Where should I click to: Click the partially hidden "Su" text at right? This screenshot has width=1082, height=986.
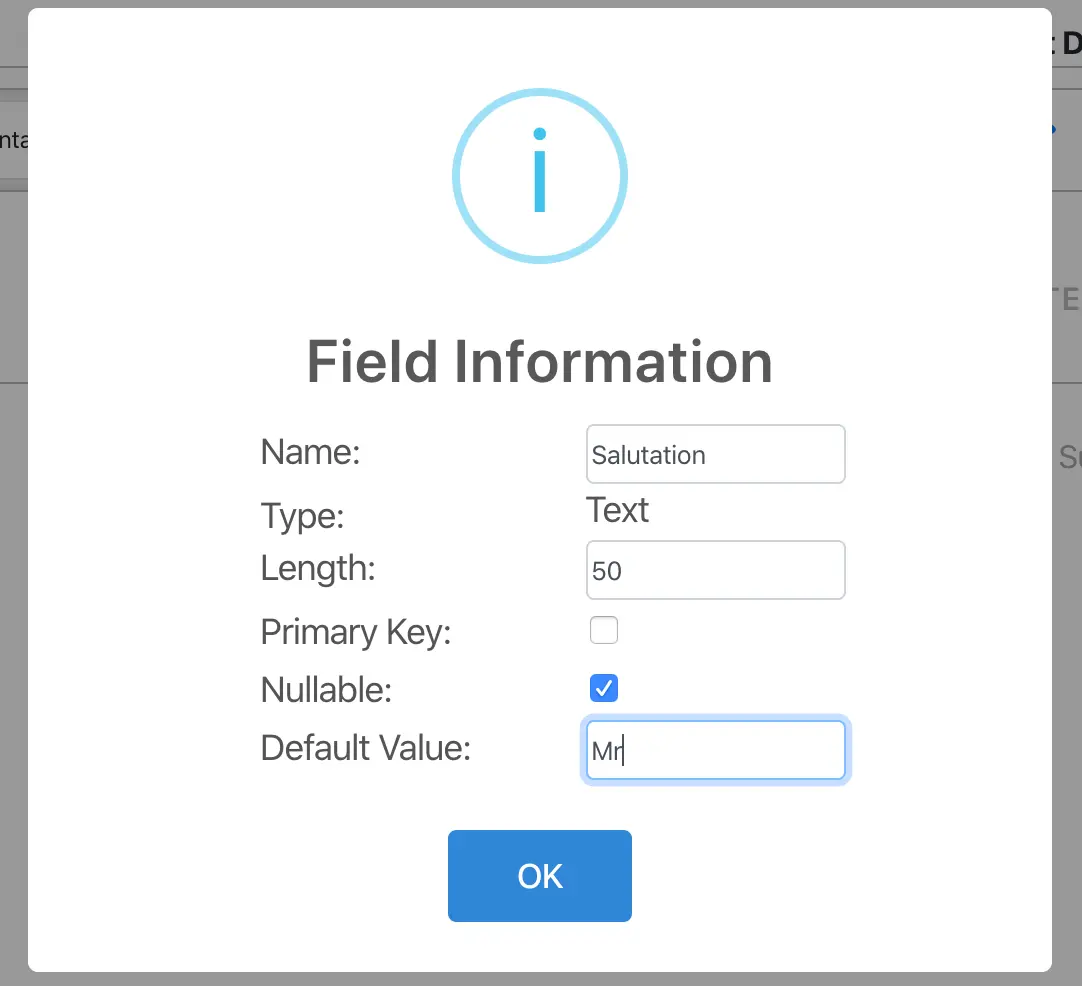(x=1069, y=458)
